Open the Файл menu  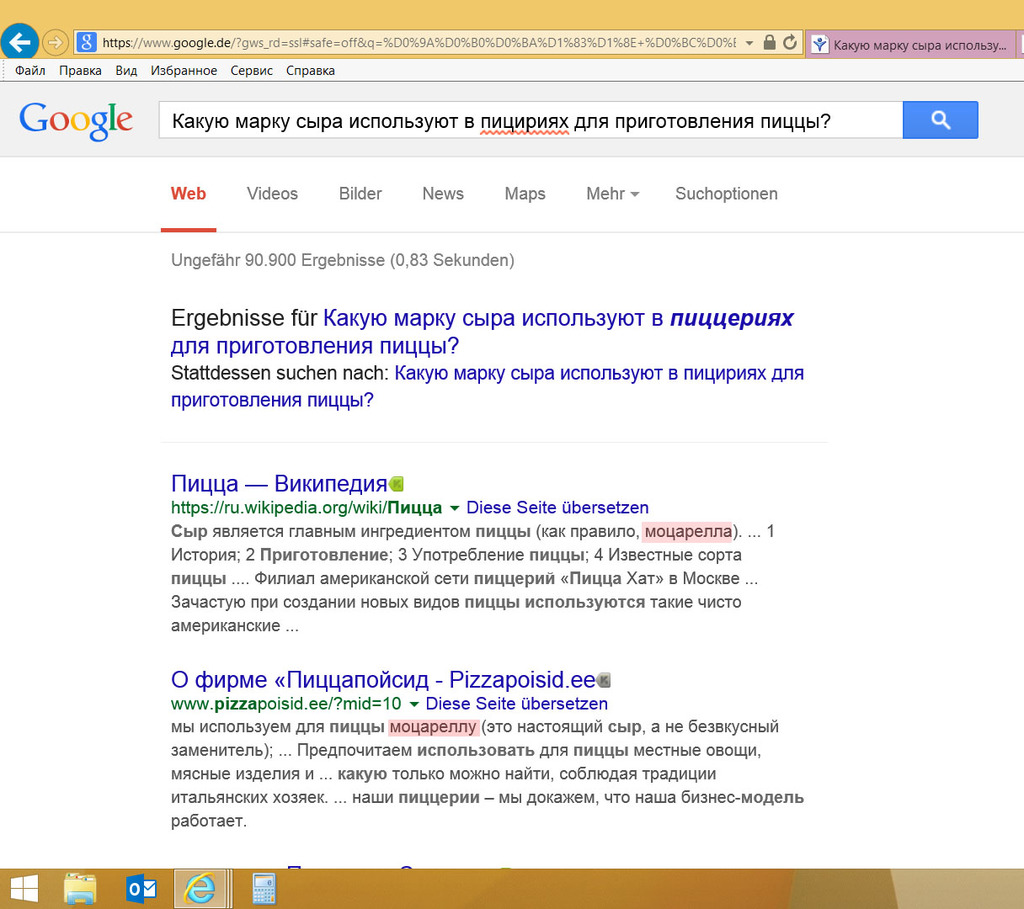30,71
